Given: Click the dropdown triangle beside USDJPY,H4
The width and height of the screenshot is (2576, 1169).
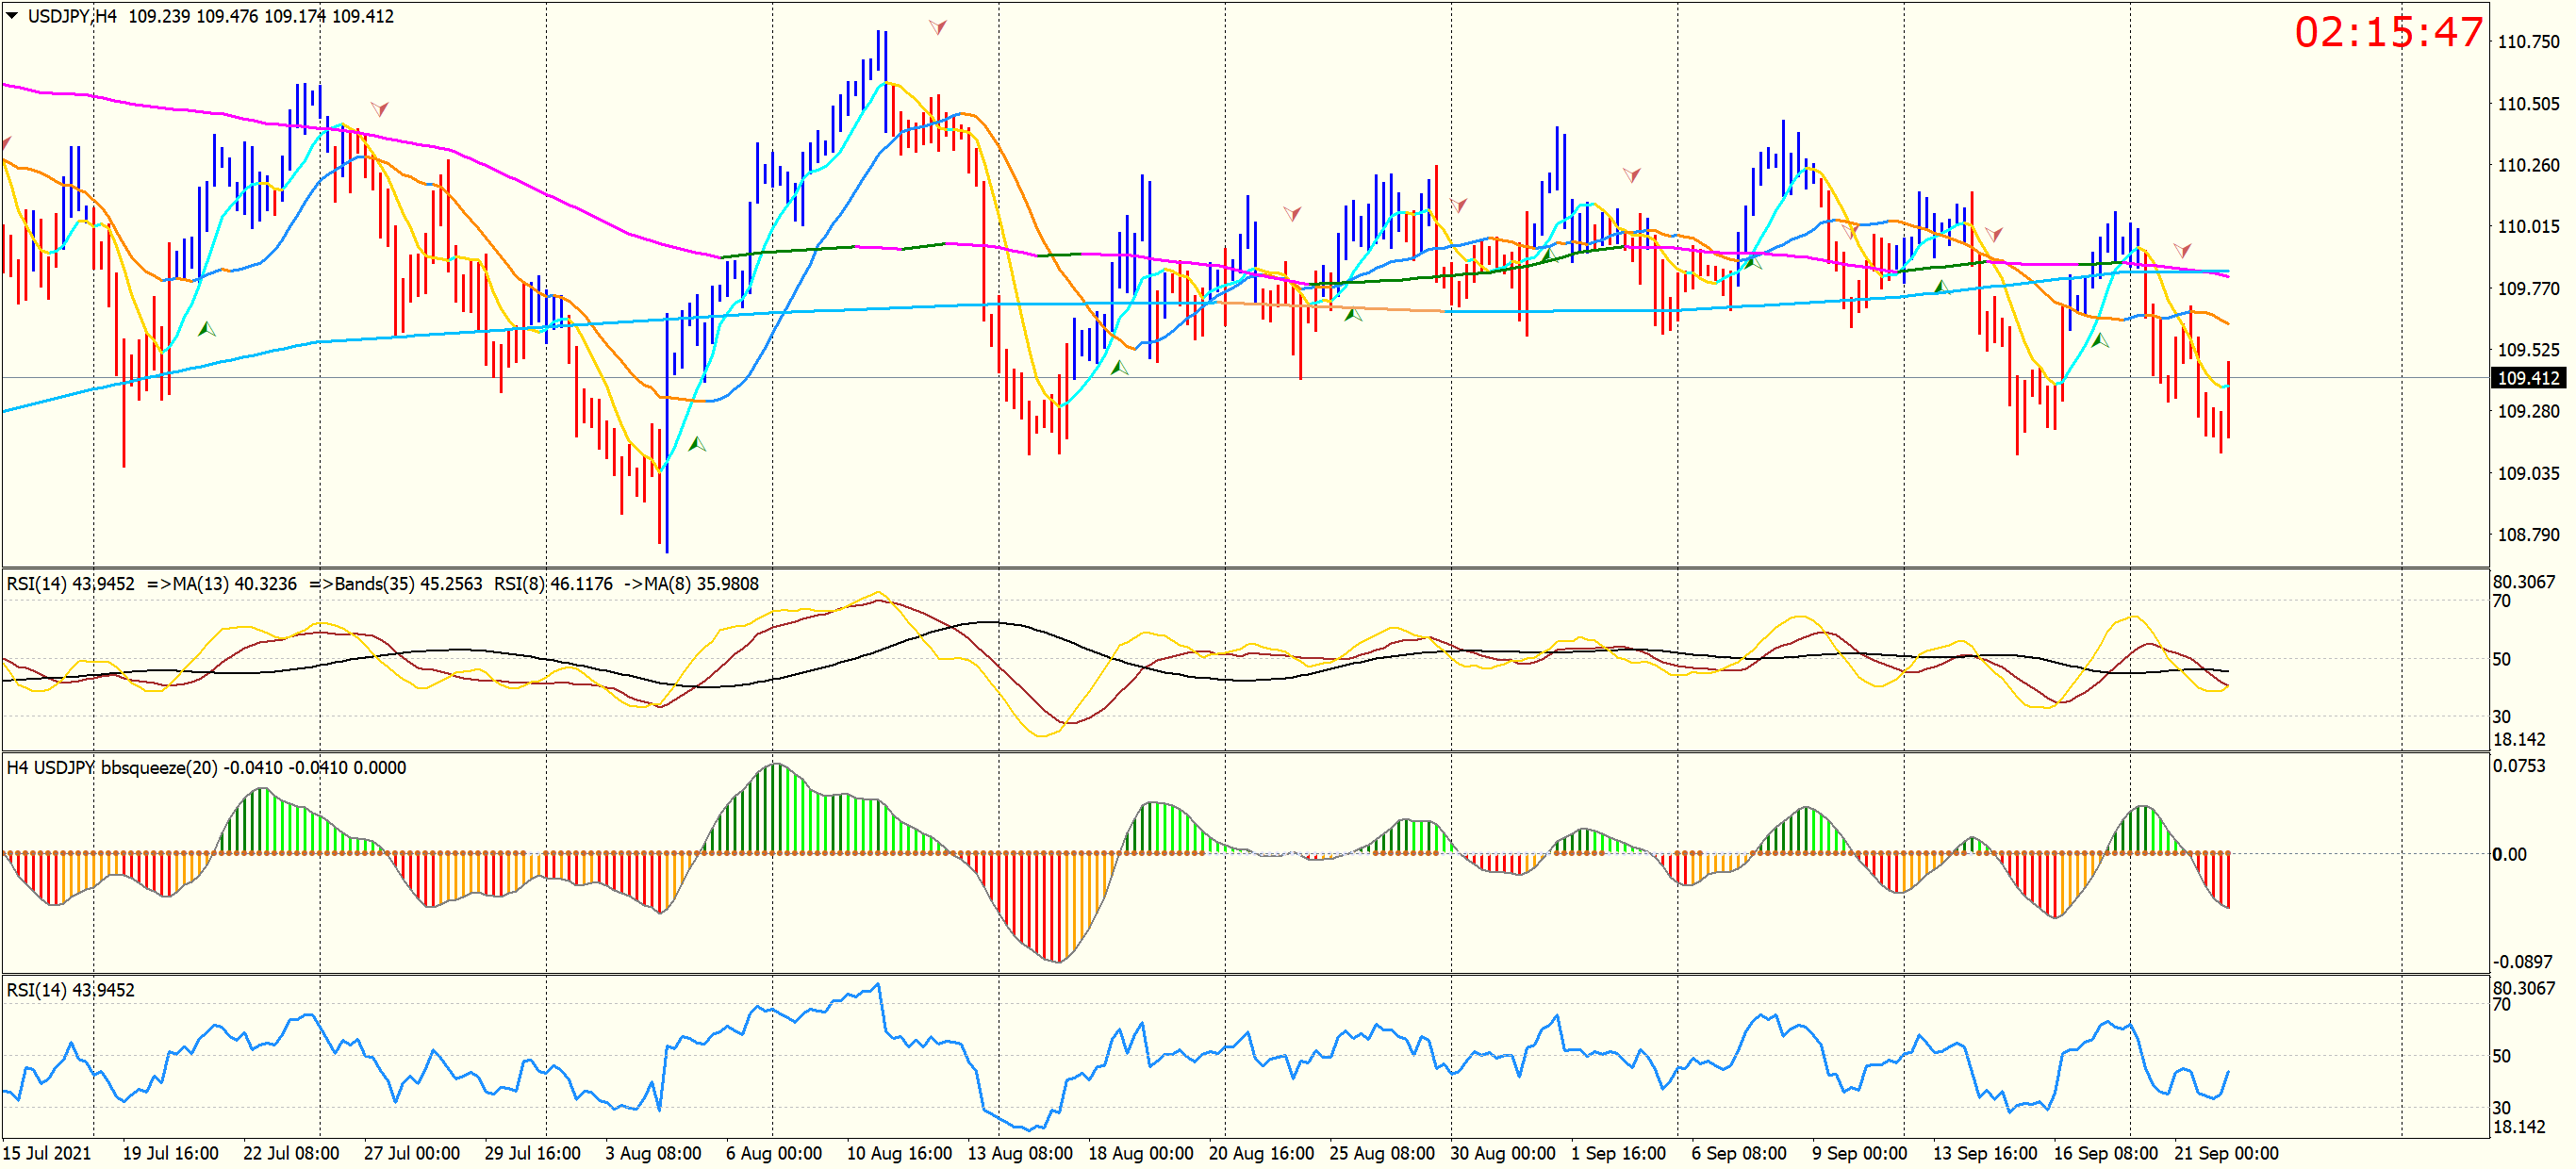Looking at the screenshot, I should [x=12, y=16].
